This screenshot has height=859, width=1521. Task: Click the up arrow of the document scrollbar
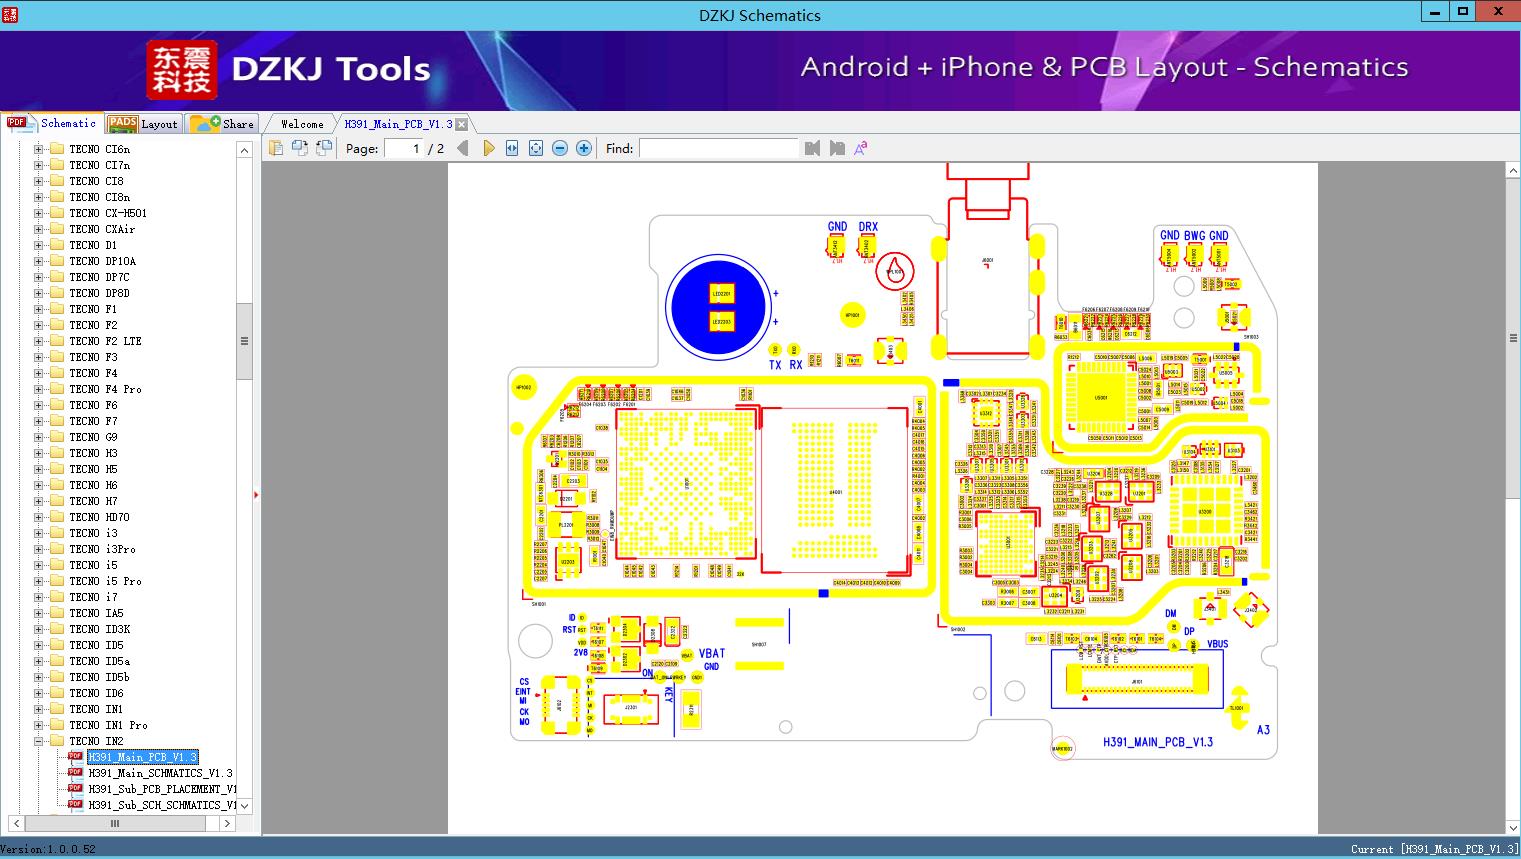pos(1513,171)
